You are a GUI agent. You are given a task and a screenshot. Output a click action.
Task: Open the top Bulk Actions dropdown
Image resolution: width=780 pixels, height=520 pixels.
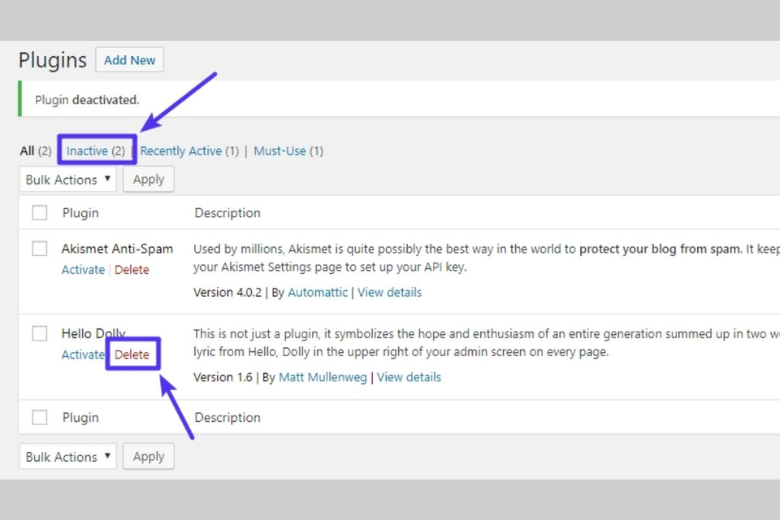(68, 180)
